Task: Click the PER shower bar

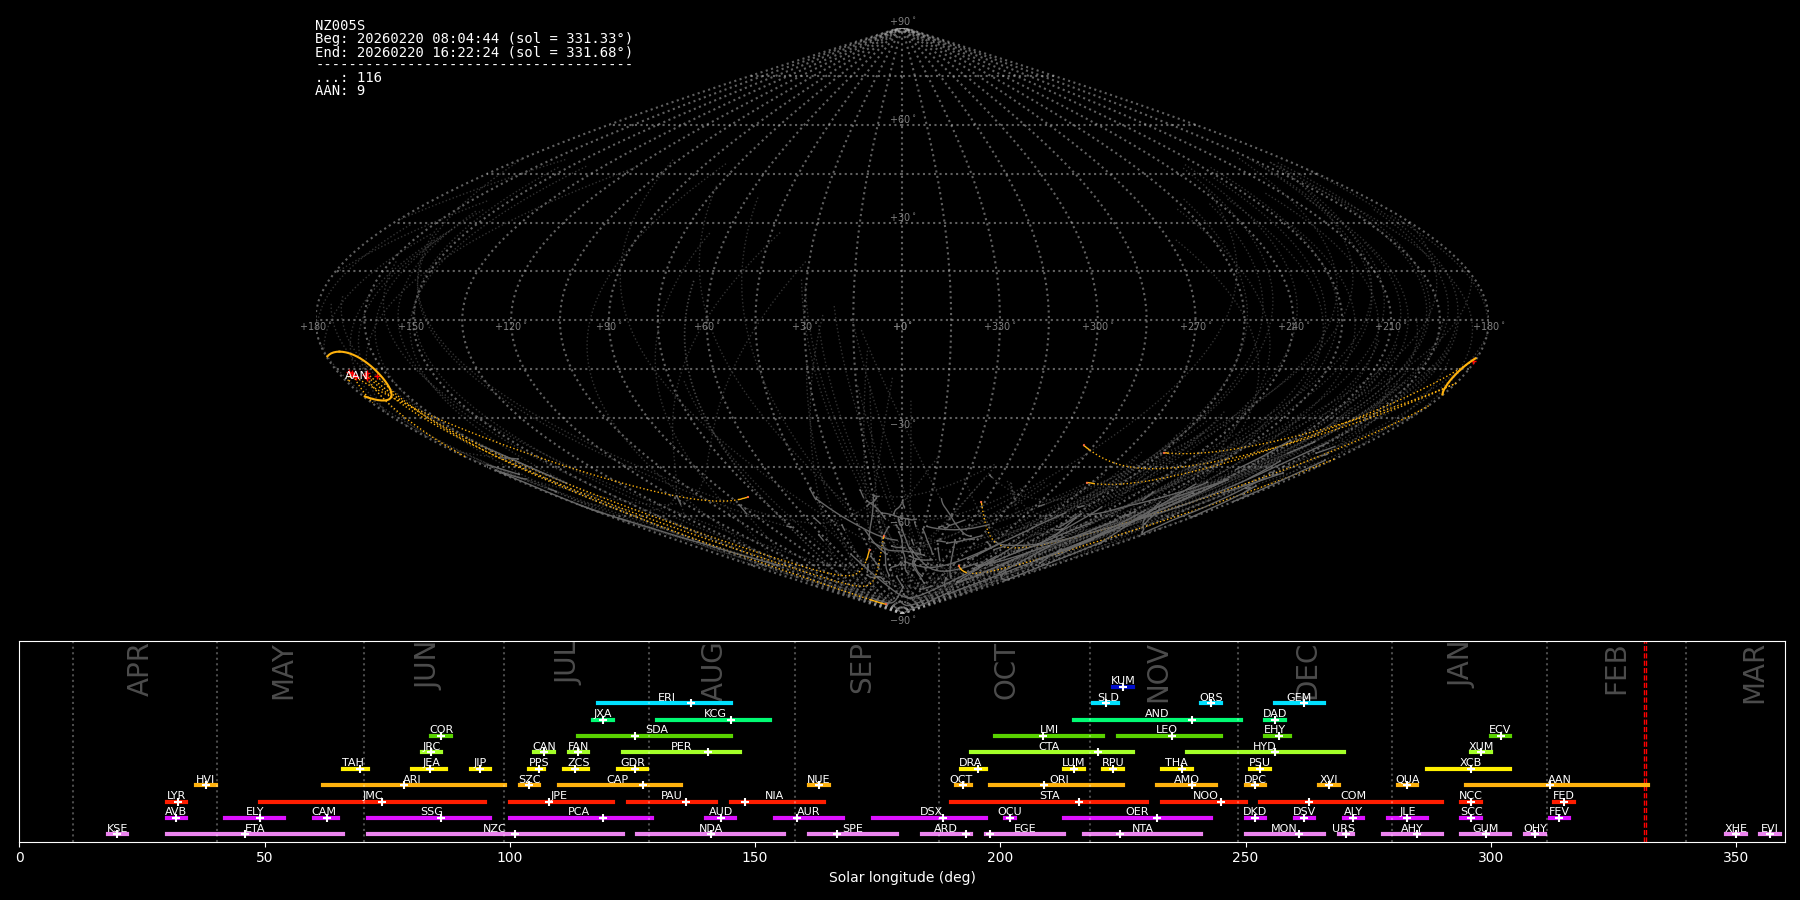Action: point(681,752)
